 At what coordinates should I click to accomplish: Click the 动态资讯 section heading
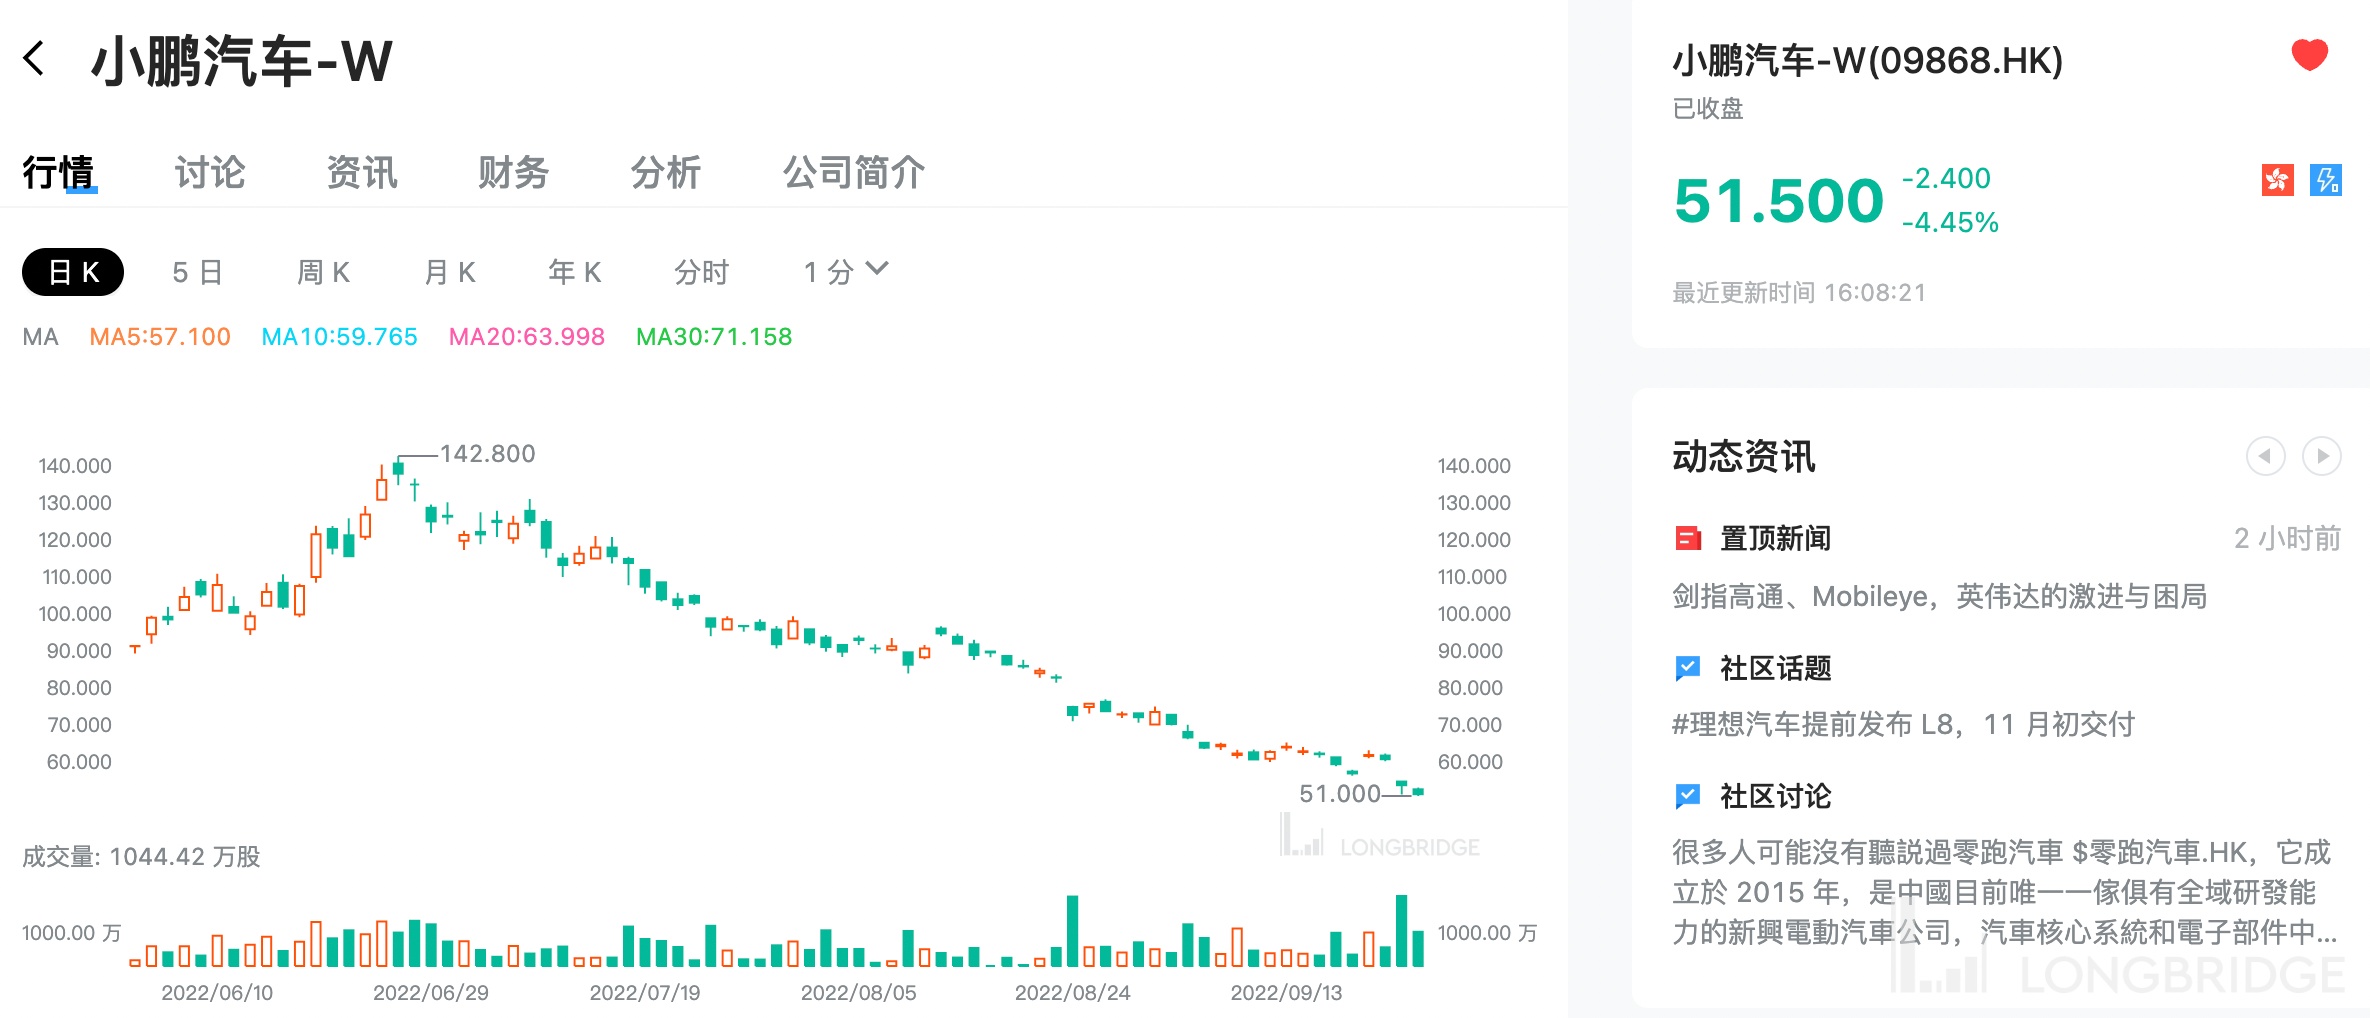[1744, 457]
